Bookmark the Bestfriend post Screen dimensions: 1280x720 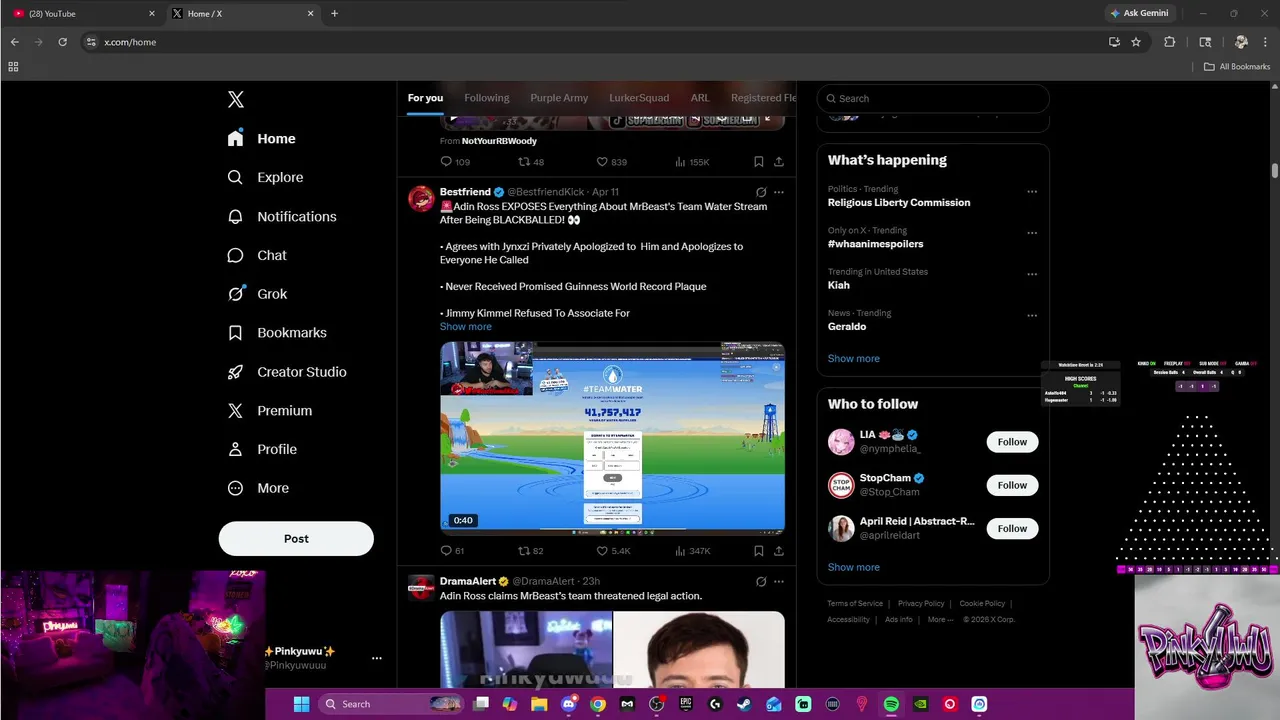pos(759,551)
